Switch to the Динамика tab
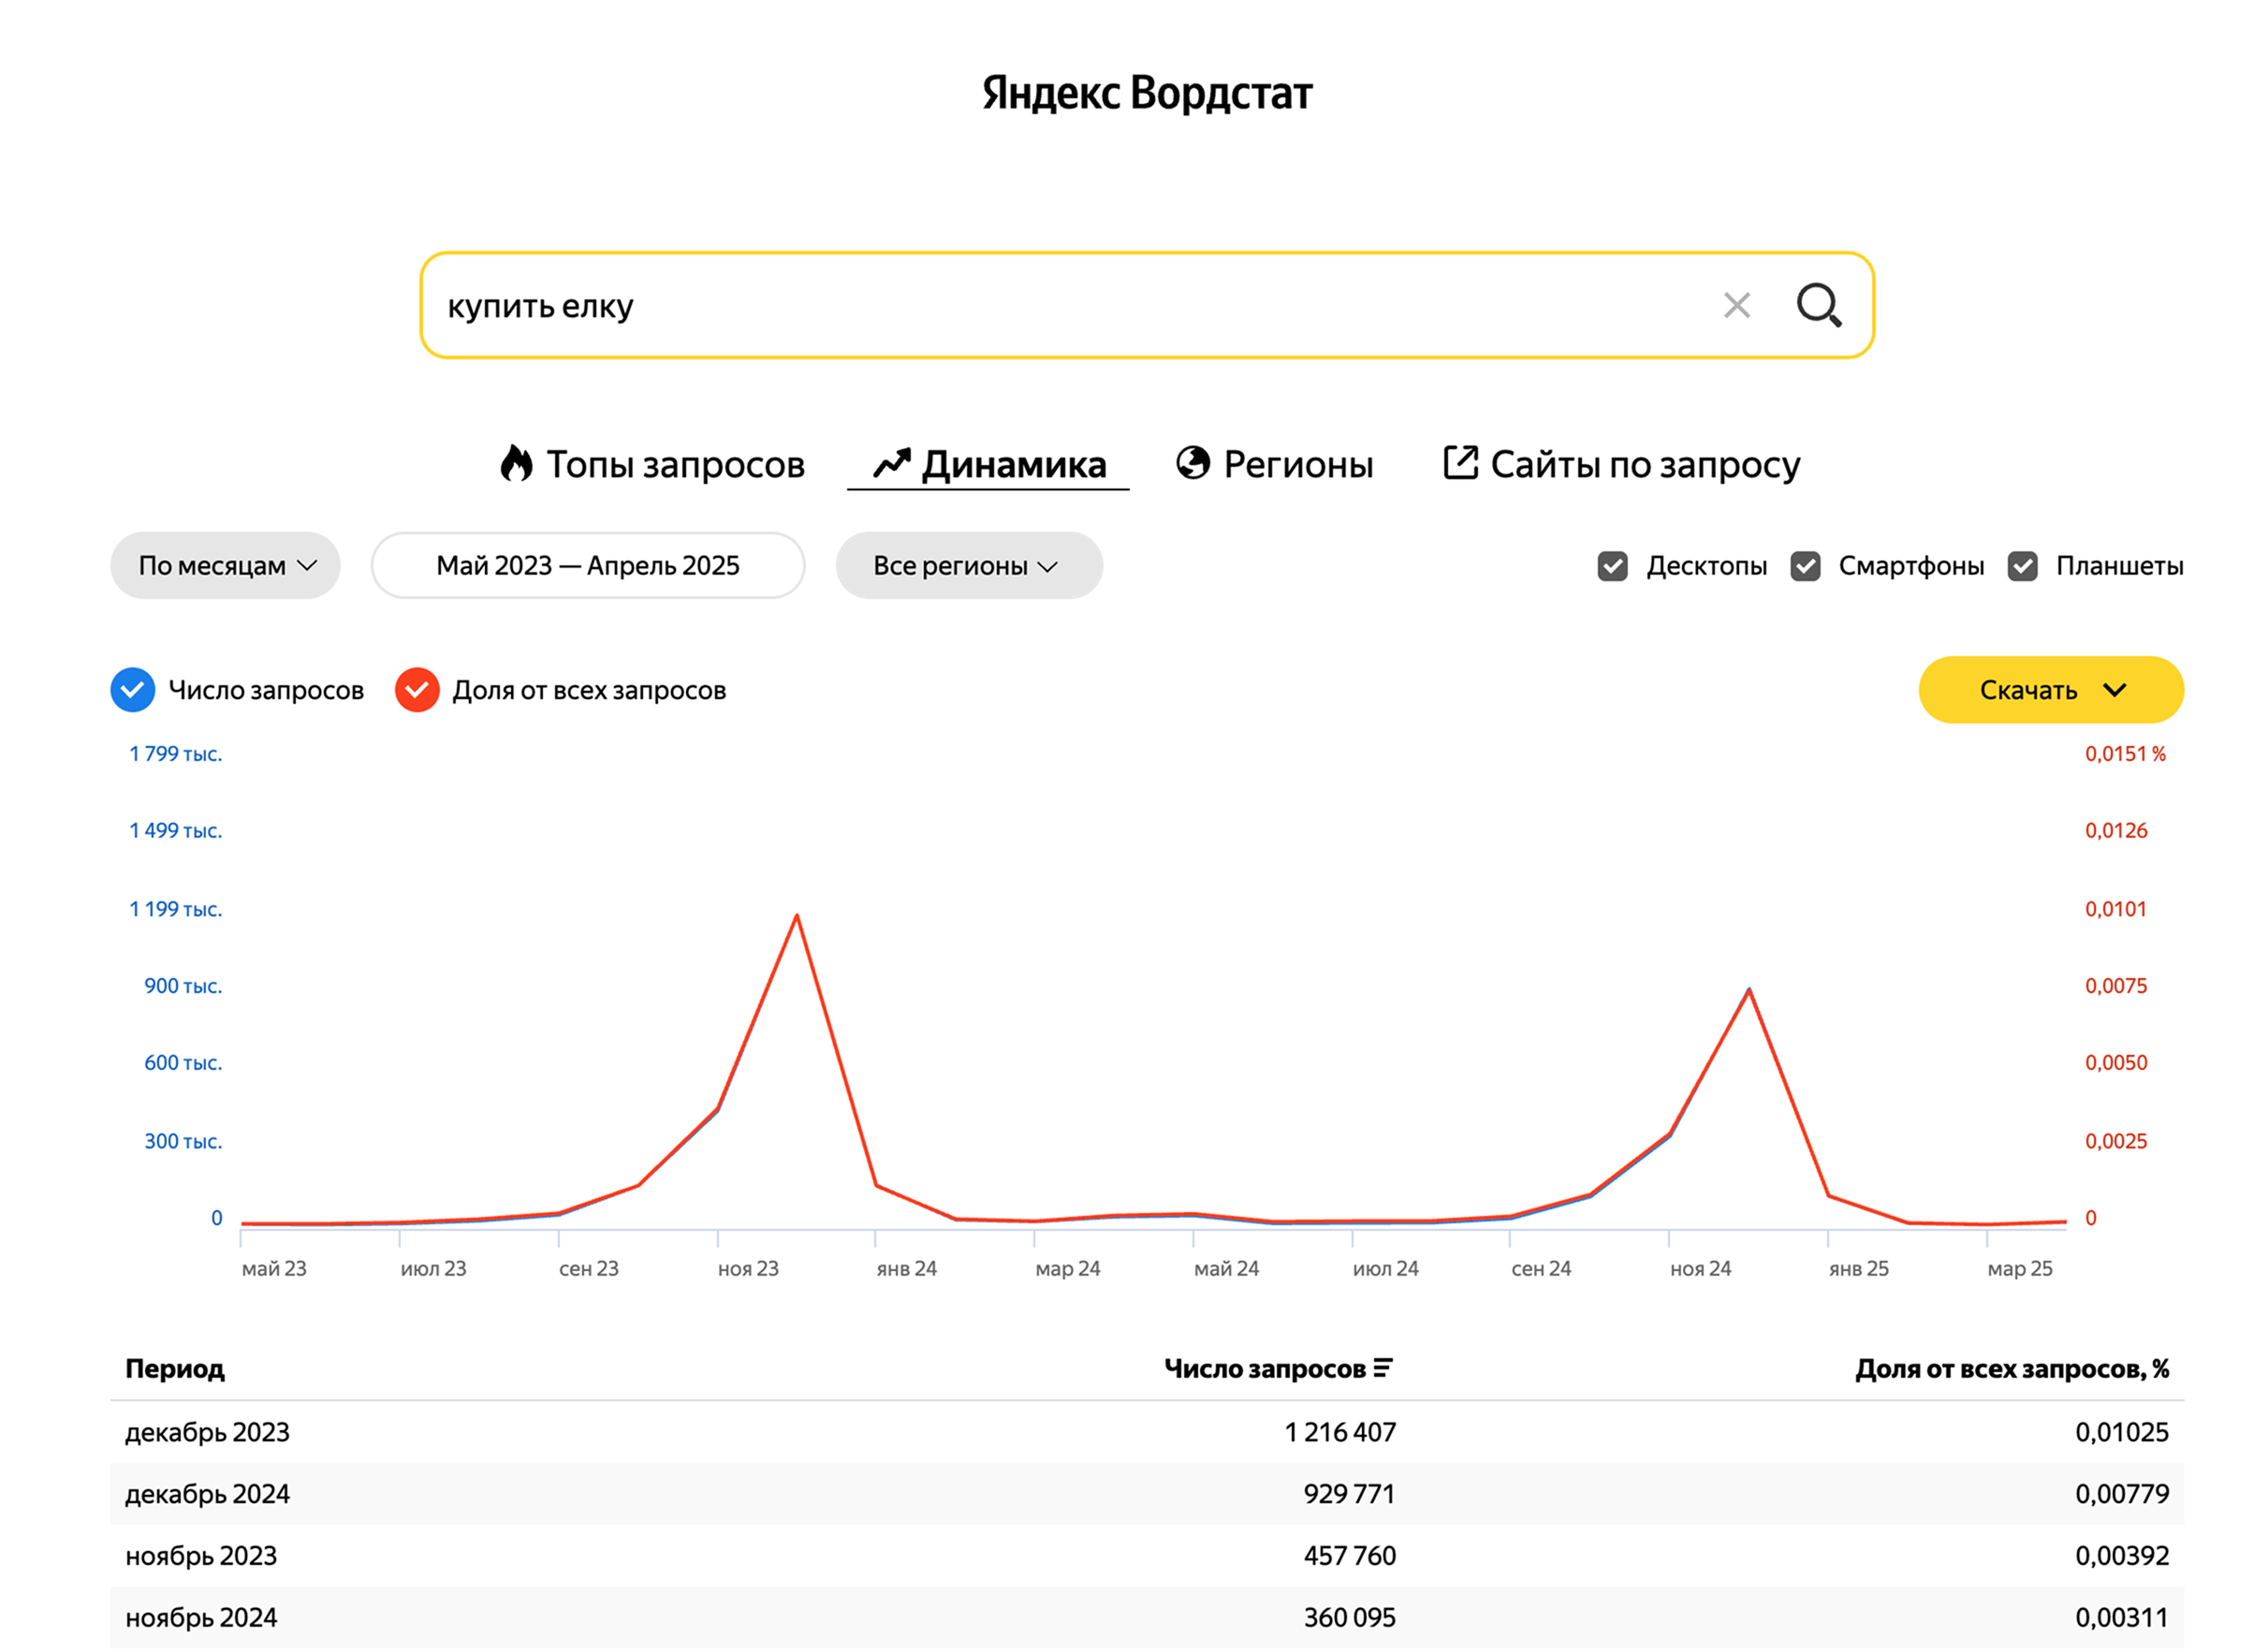 (989, 465)
